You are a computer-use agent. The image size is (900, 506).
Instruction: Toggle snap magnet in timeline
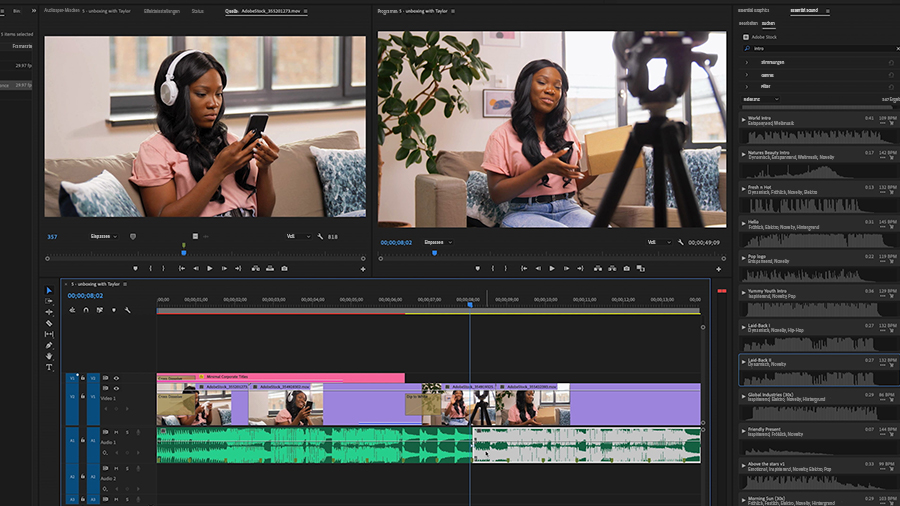86,310
